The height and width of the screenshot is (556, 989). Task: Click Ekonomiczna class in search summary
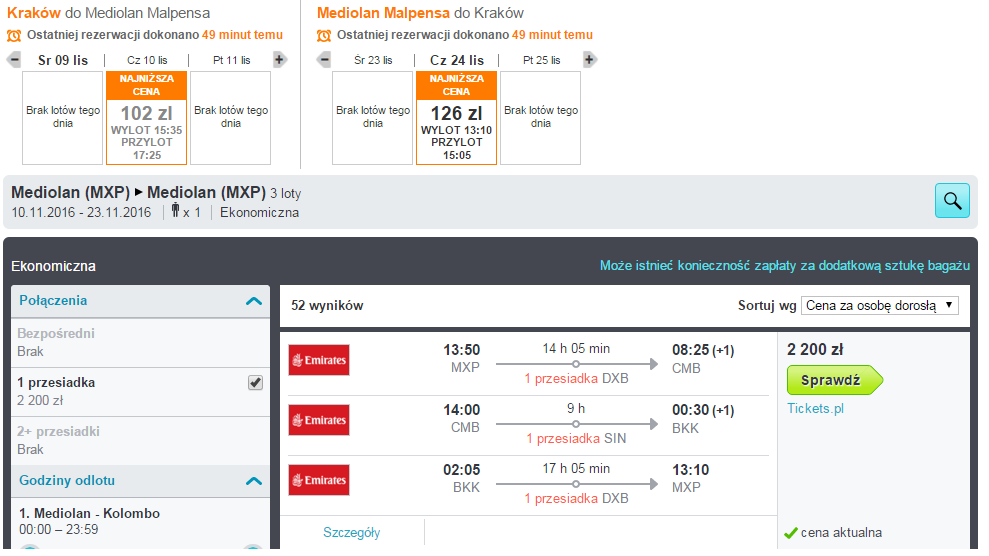click(x=259, y=212)
